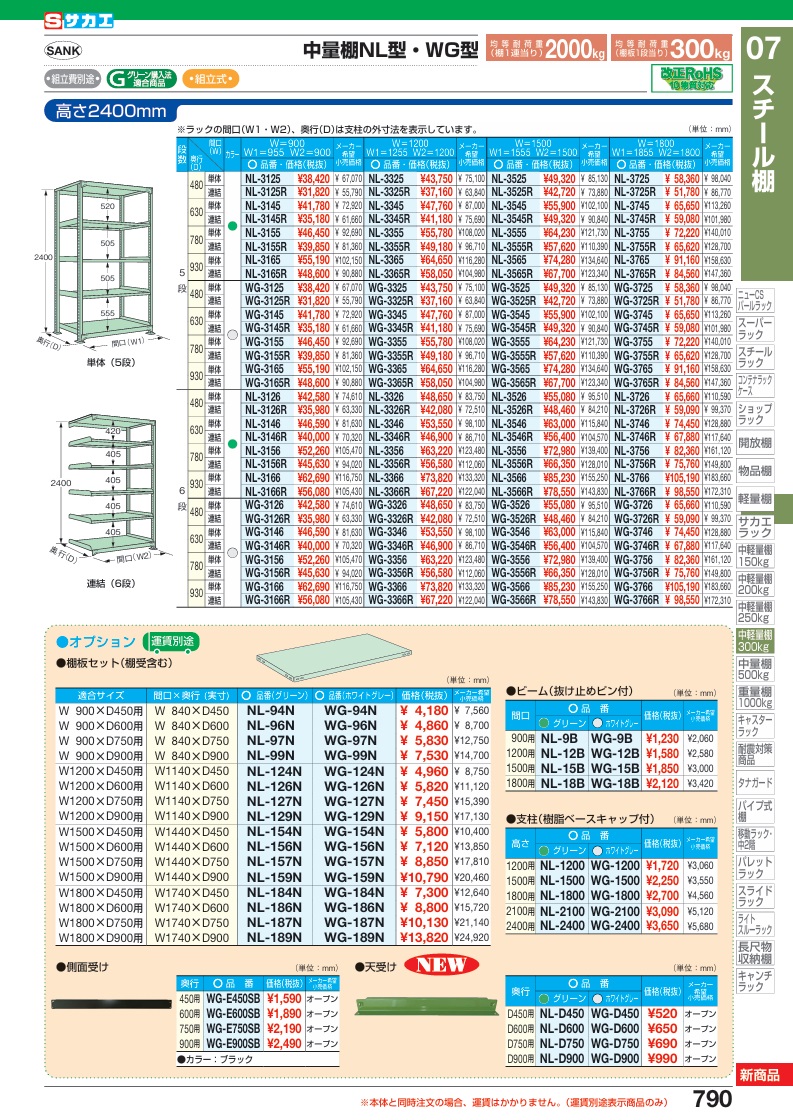The height and width of the screenshot is (1120, 793).
Task: Go to タナガード index tab
Action: coord(754,783)
